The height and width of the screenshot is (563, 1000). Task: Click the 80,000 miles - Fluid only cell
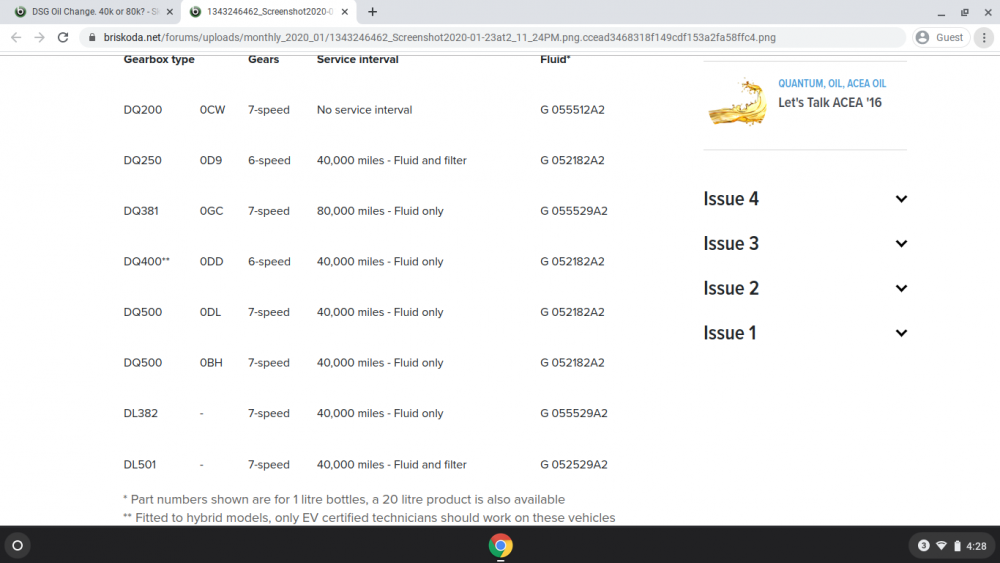[x=379, y=211]
